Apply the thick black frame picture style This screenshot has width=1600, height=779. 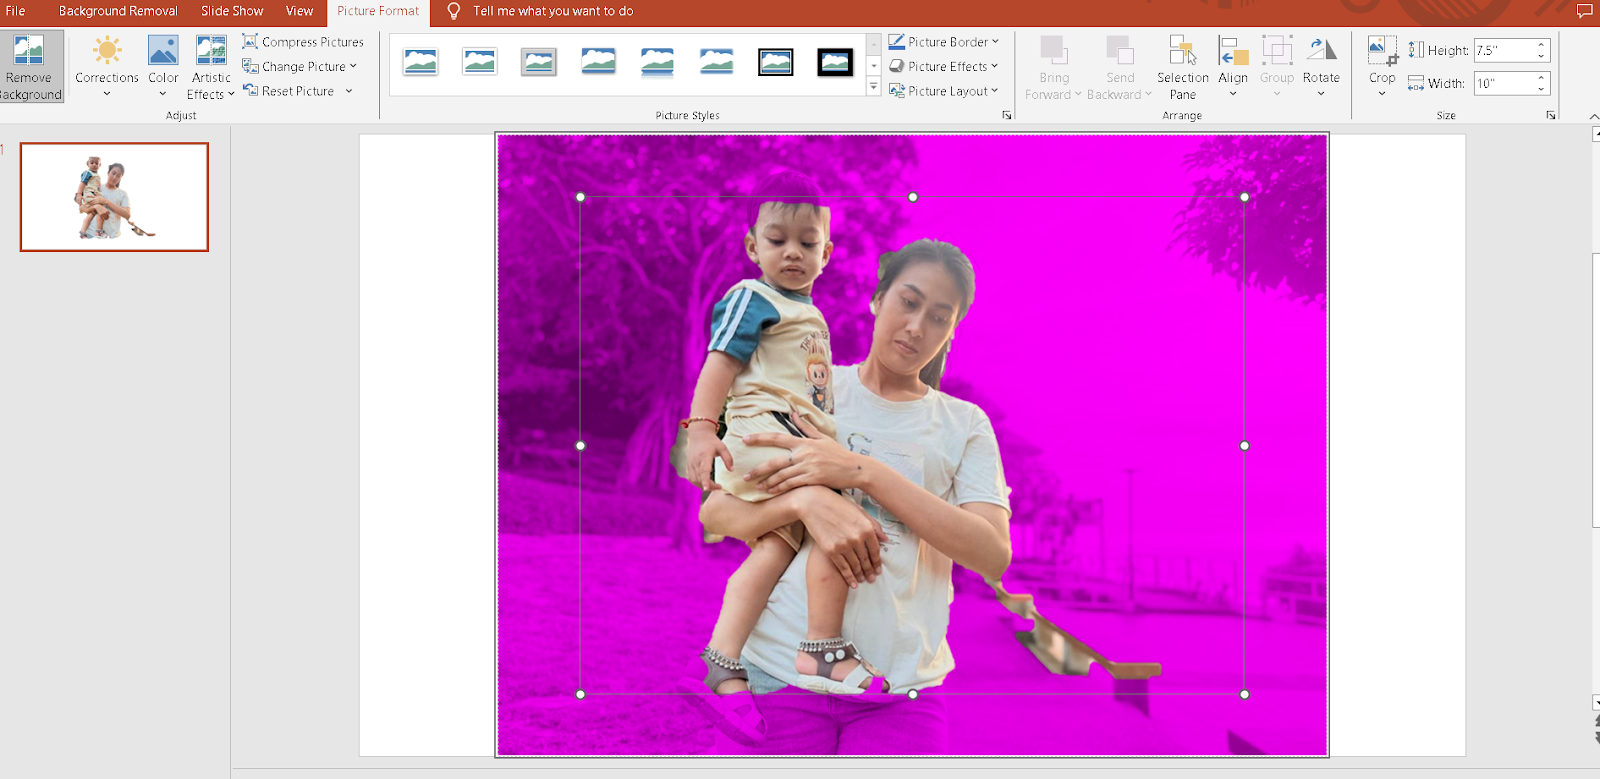[835, 62]
